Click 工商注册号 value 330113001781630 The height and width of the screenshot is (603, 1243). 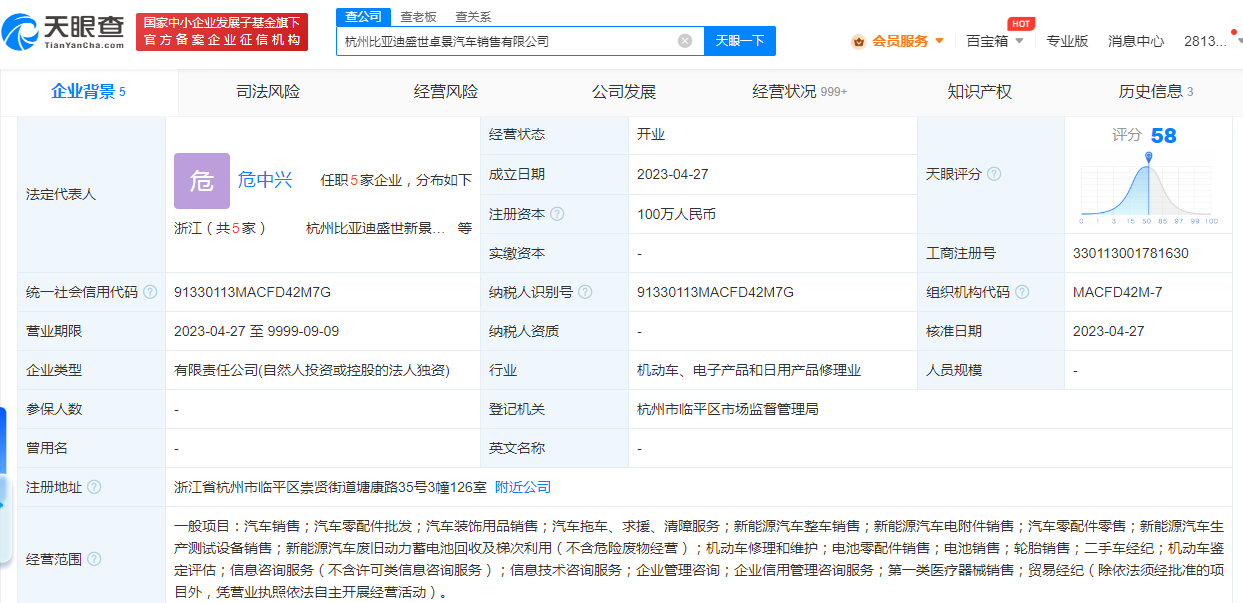tap(1131, 253)
